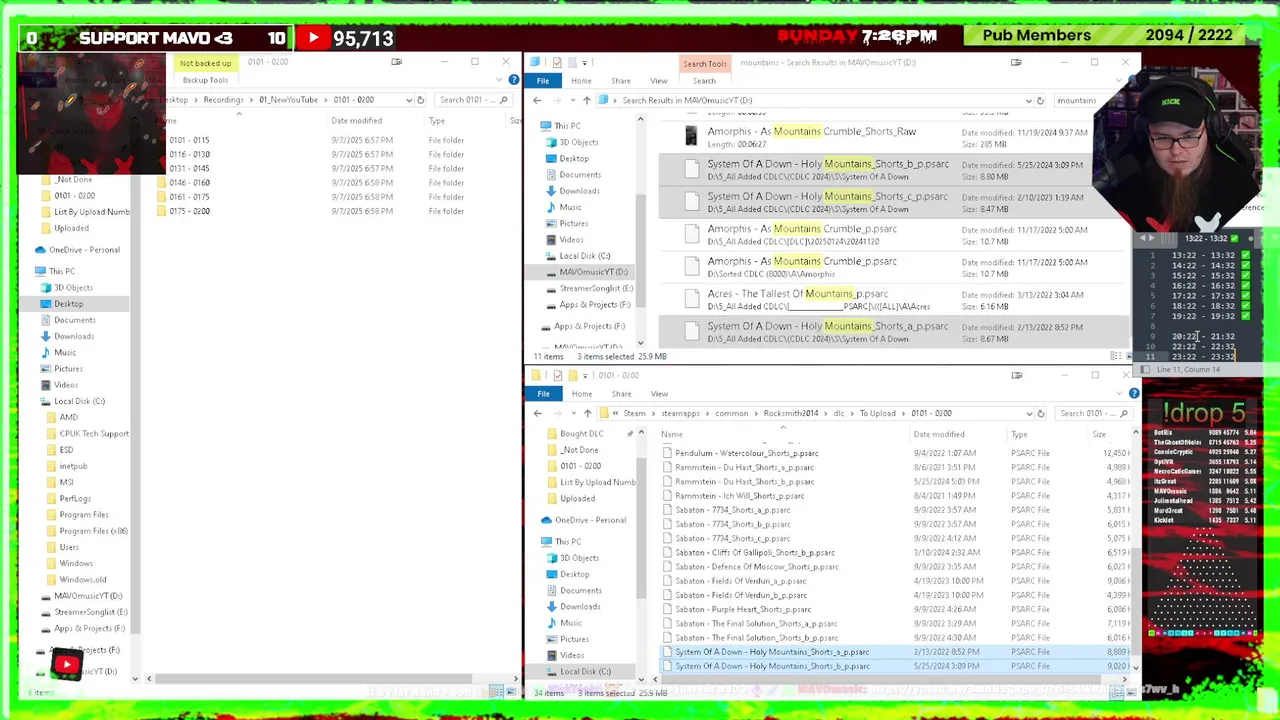Click Up arrow in mountains search window

coord(586,100)
